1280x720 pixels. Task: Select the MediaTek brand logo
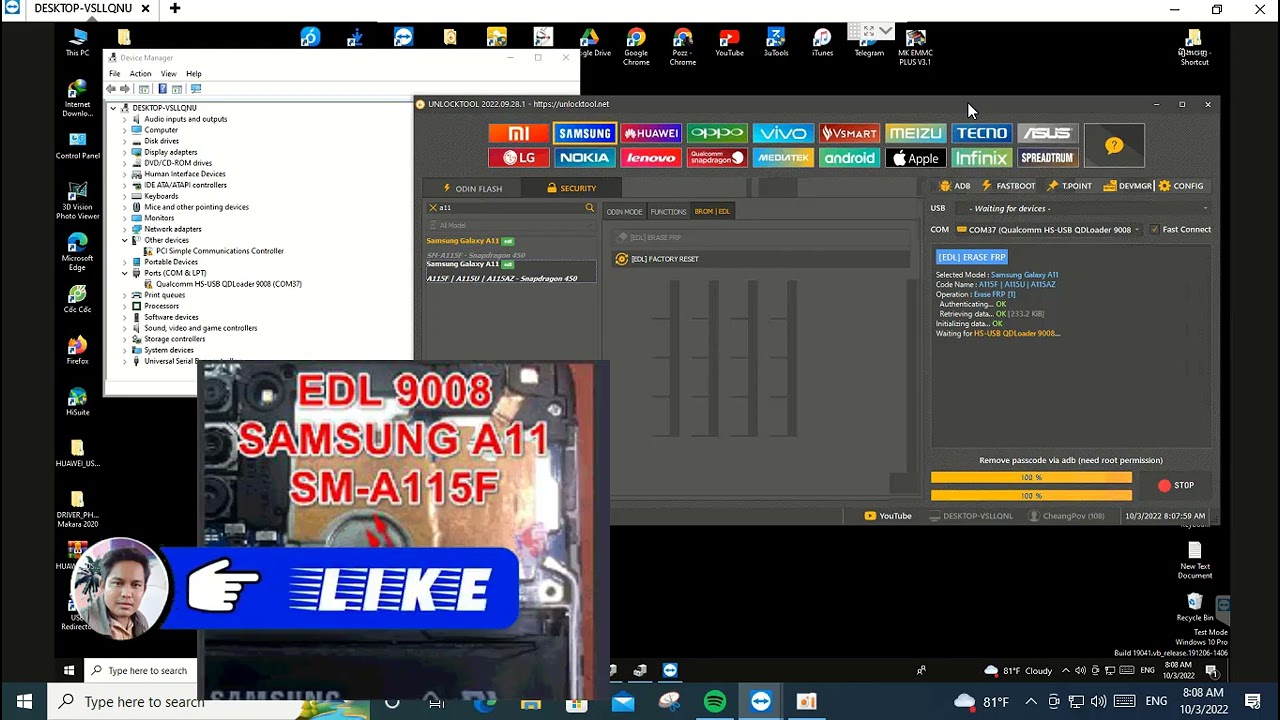click(783, 158)
